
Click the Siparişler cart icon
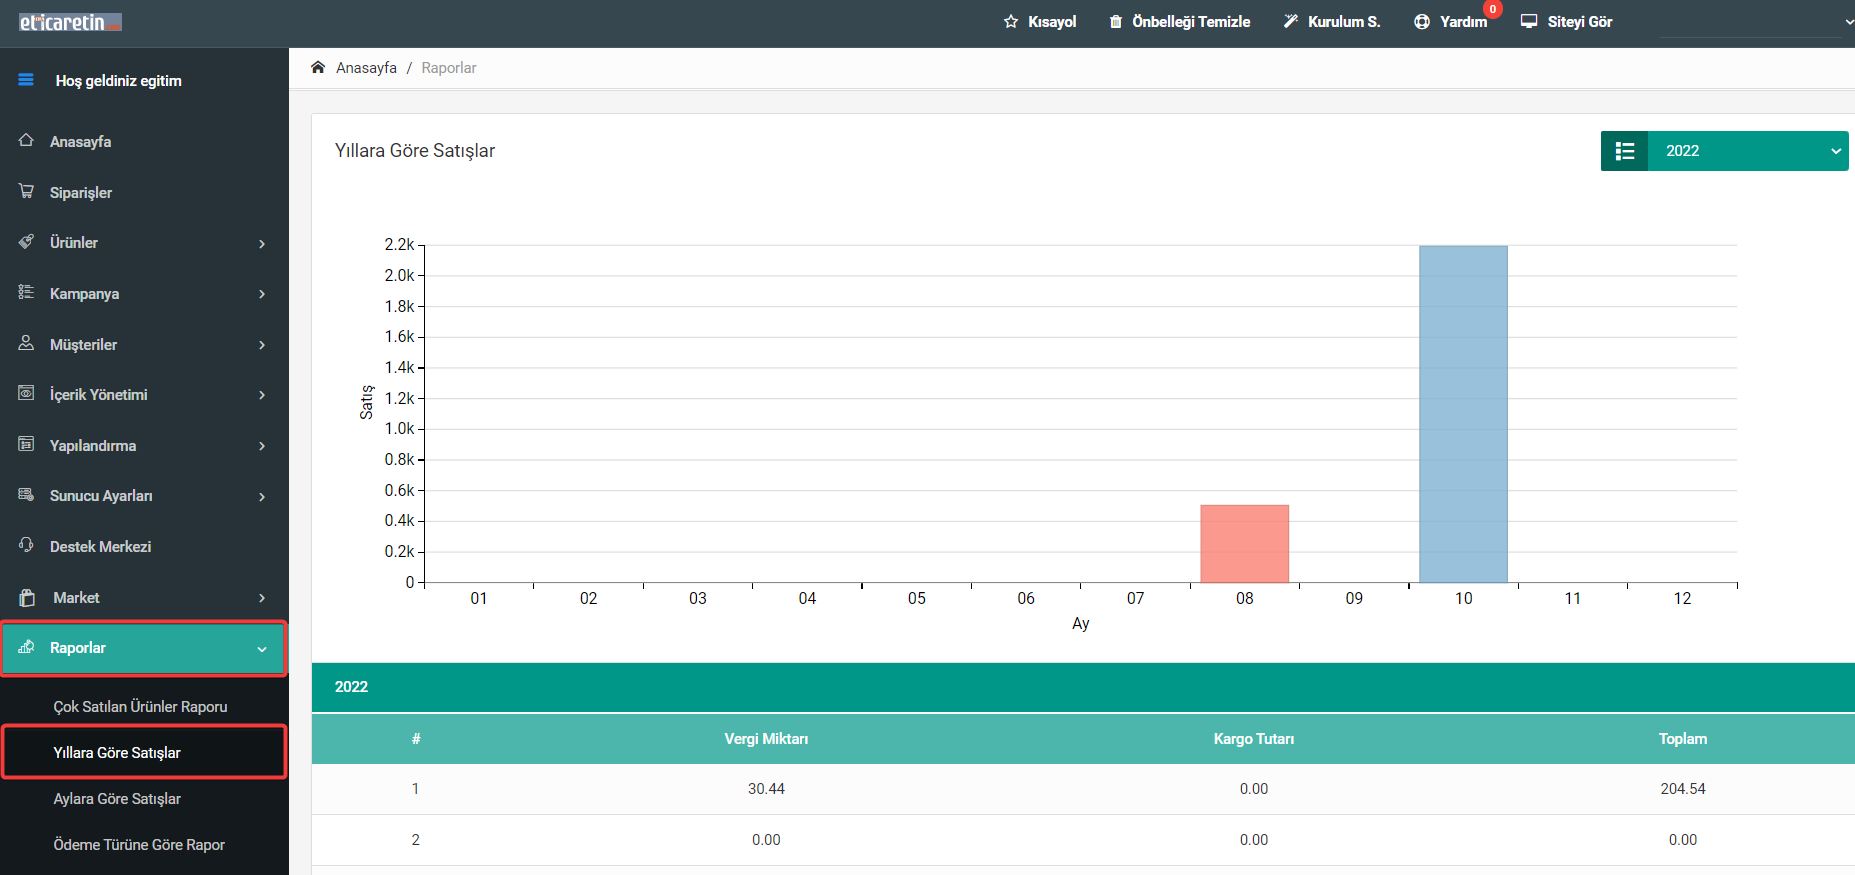click(x=26, y=191)
